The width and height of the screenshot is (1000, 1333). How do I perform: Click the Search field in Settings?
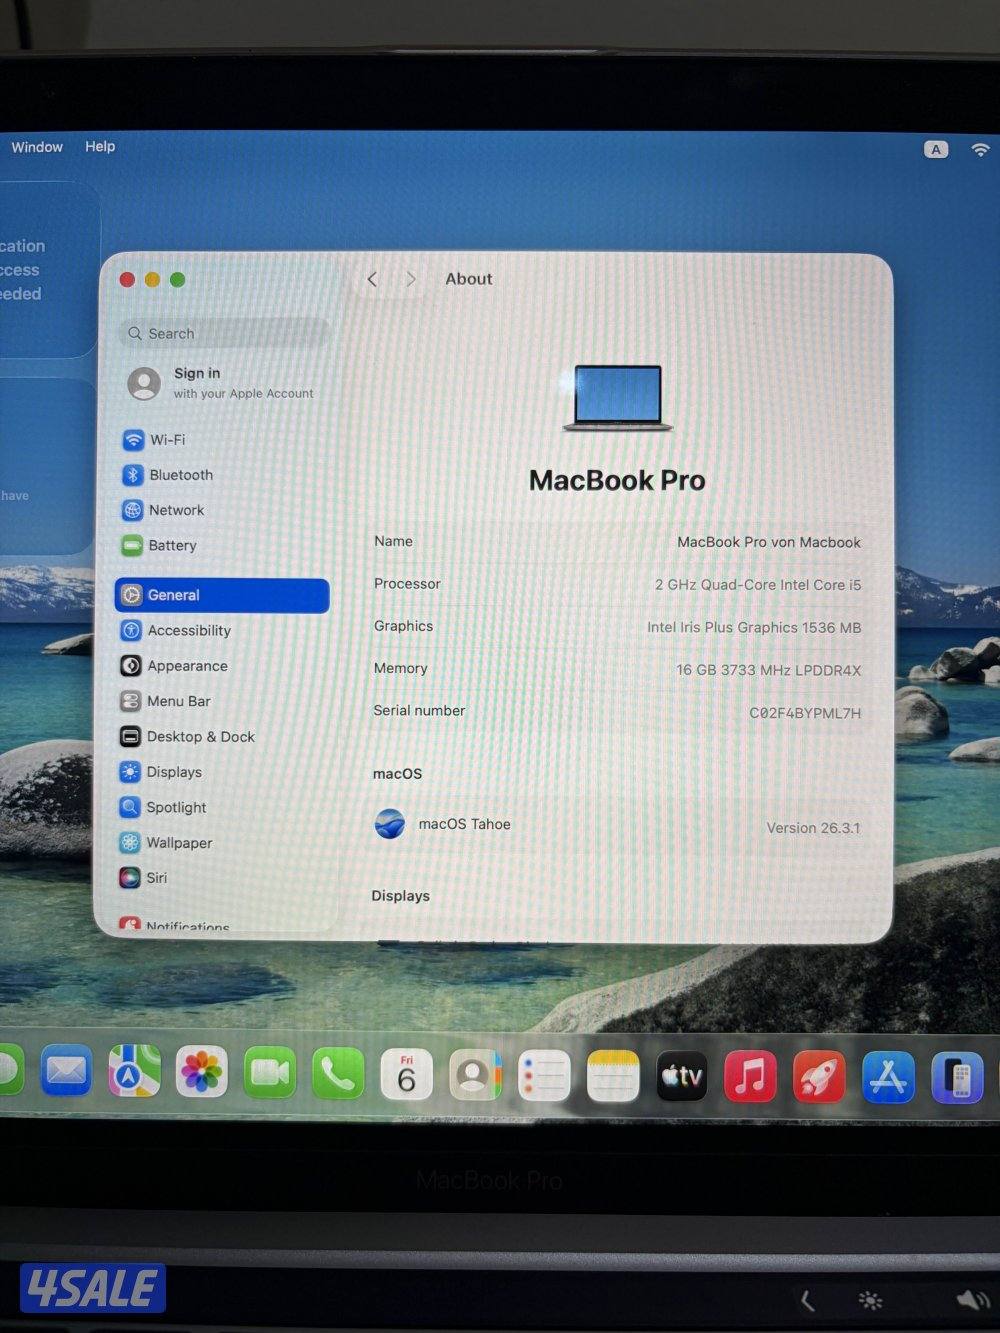(x=225, y=334)
